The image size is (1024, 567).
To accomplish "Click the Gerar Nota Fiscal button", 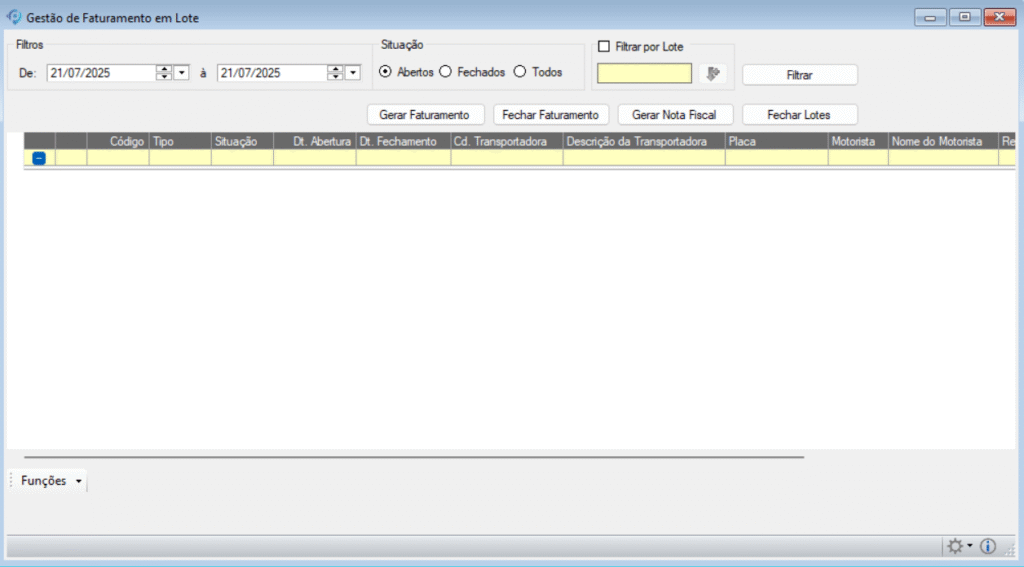I will [x=674, y=114].
